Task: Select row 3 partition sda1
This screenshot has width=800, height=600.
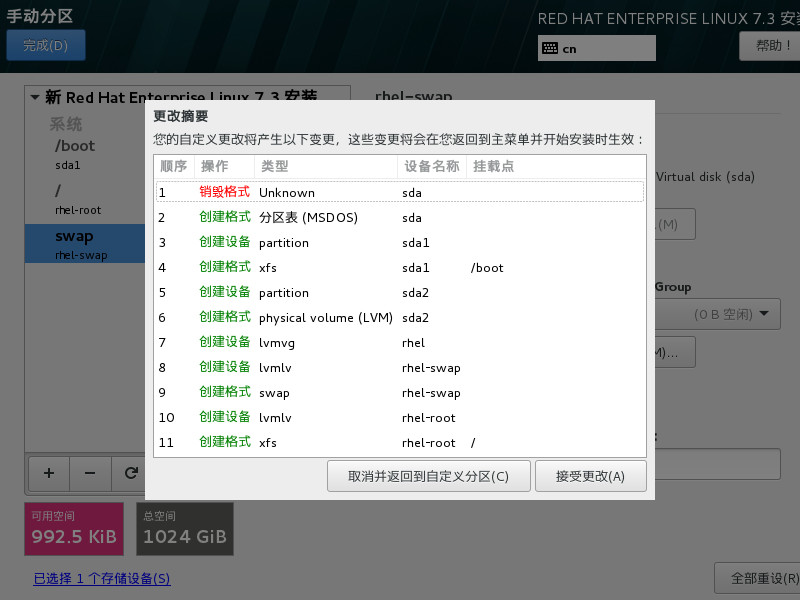Action: click(x=399, y=242)
